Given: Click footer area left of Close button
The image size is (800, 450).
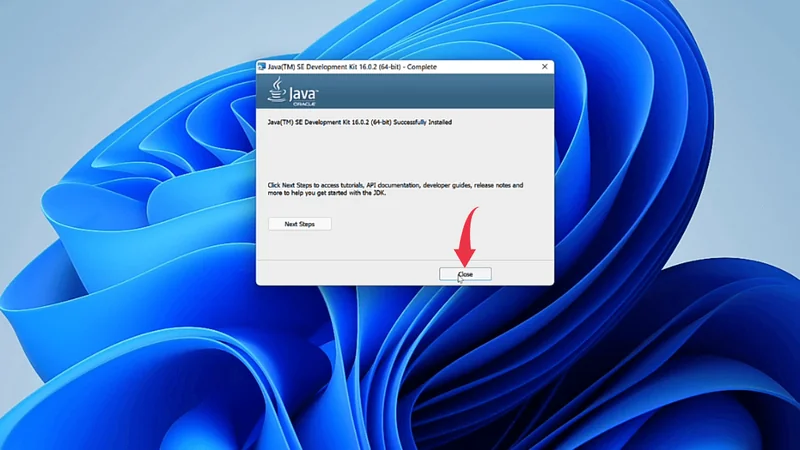Looking at the screenshot, I should [x=340, y=274].
